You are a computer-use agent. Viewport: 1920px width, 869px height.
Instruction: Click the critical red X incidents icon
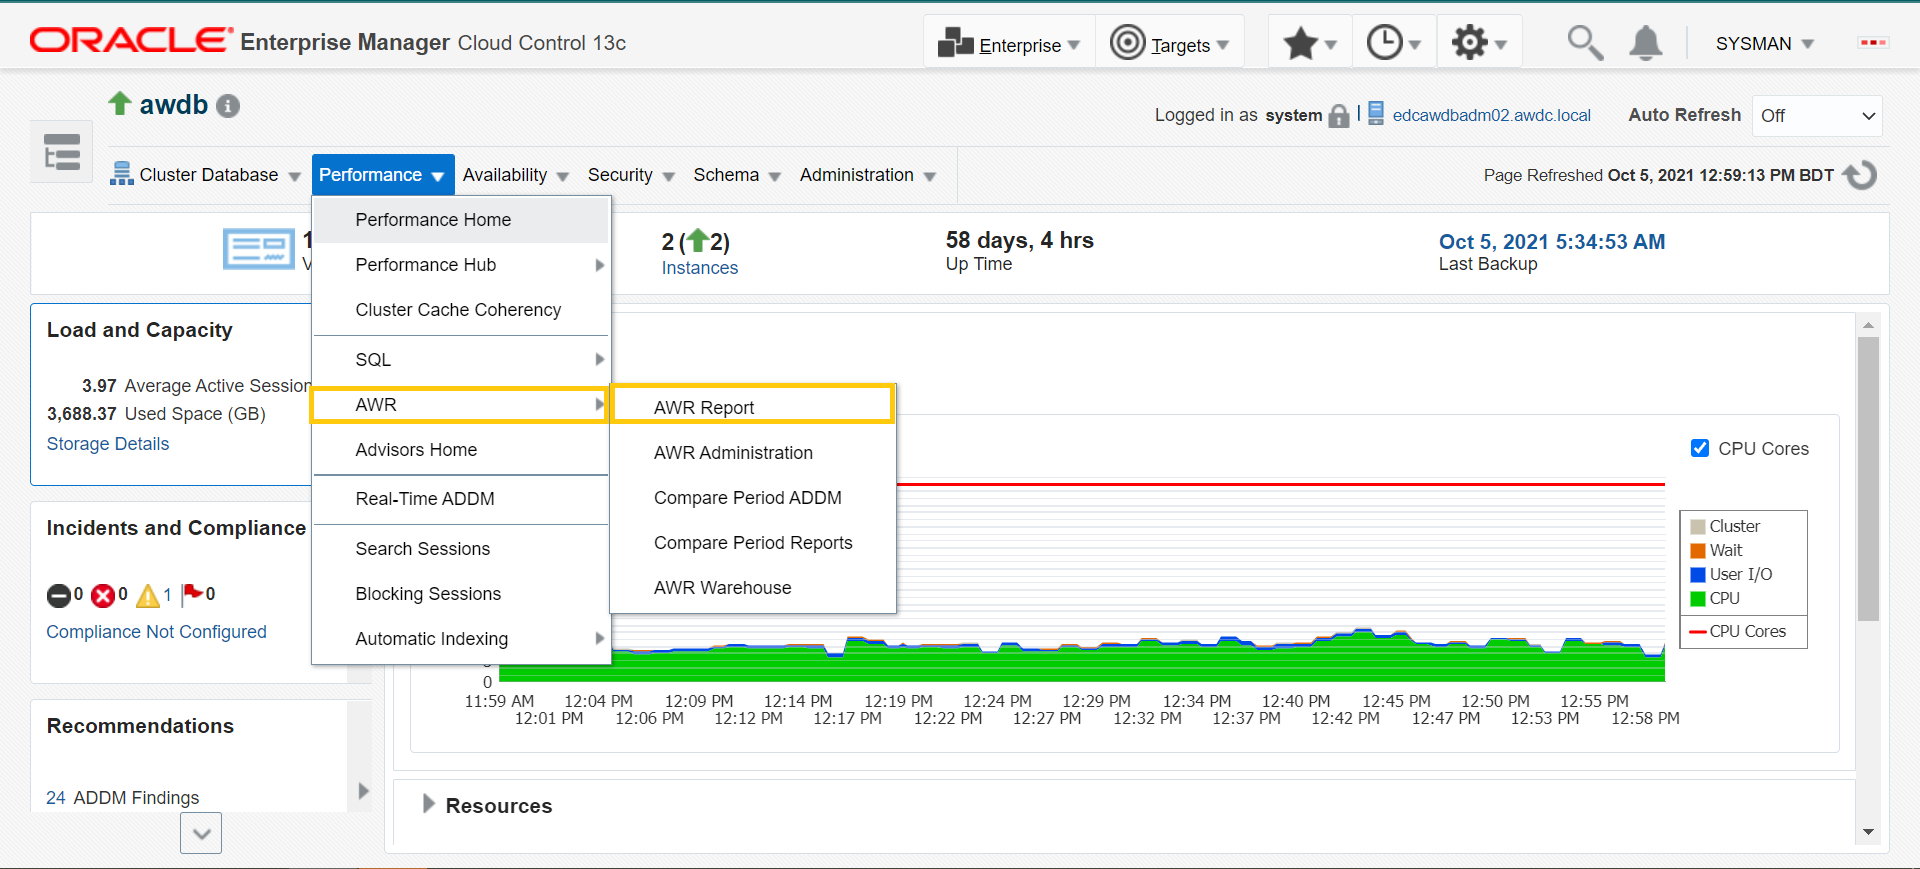[103, 596]
